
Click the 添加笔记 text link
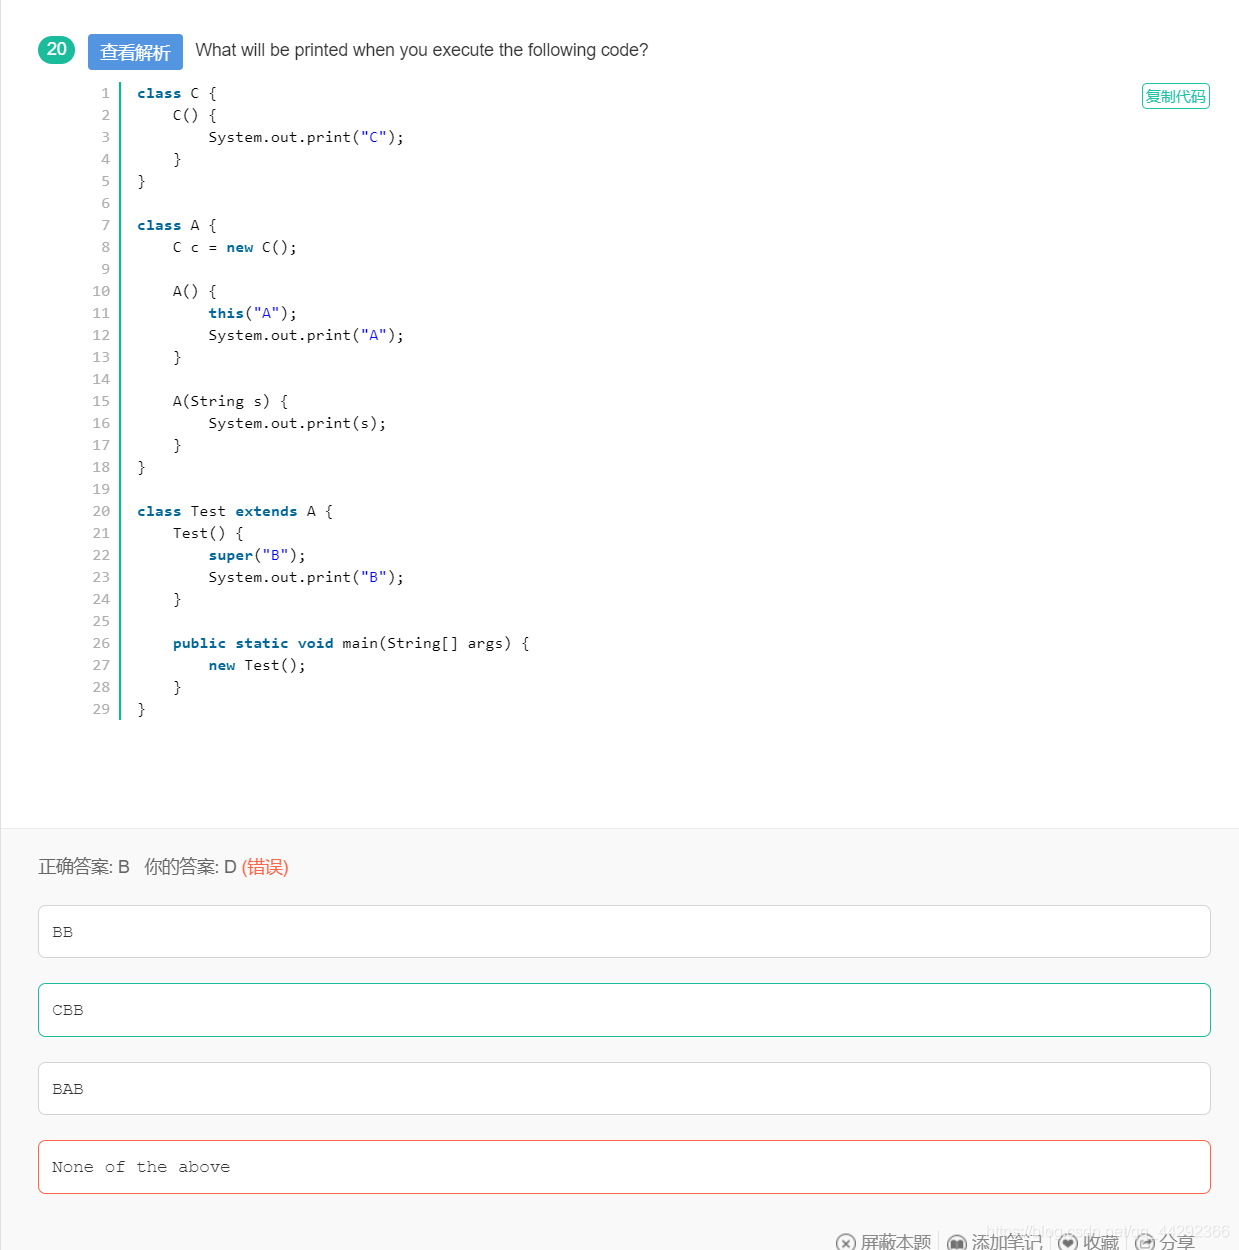coord(1007,1242)
